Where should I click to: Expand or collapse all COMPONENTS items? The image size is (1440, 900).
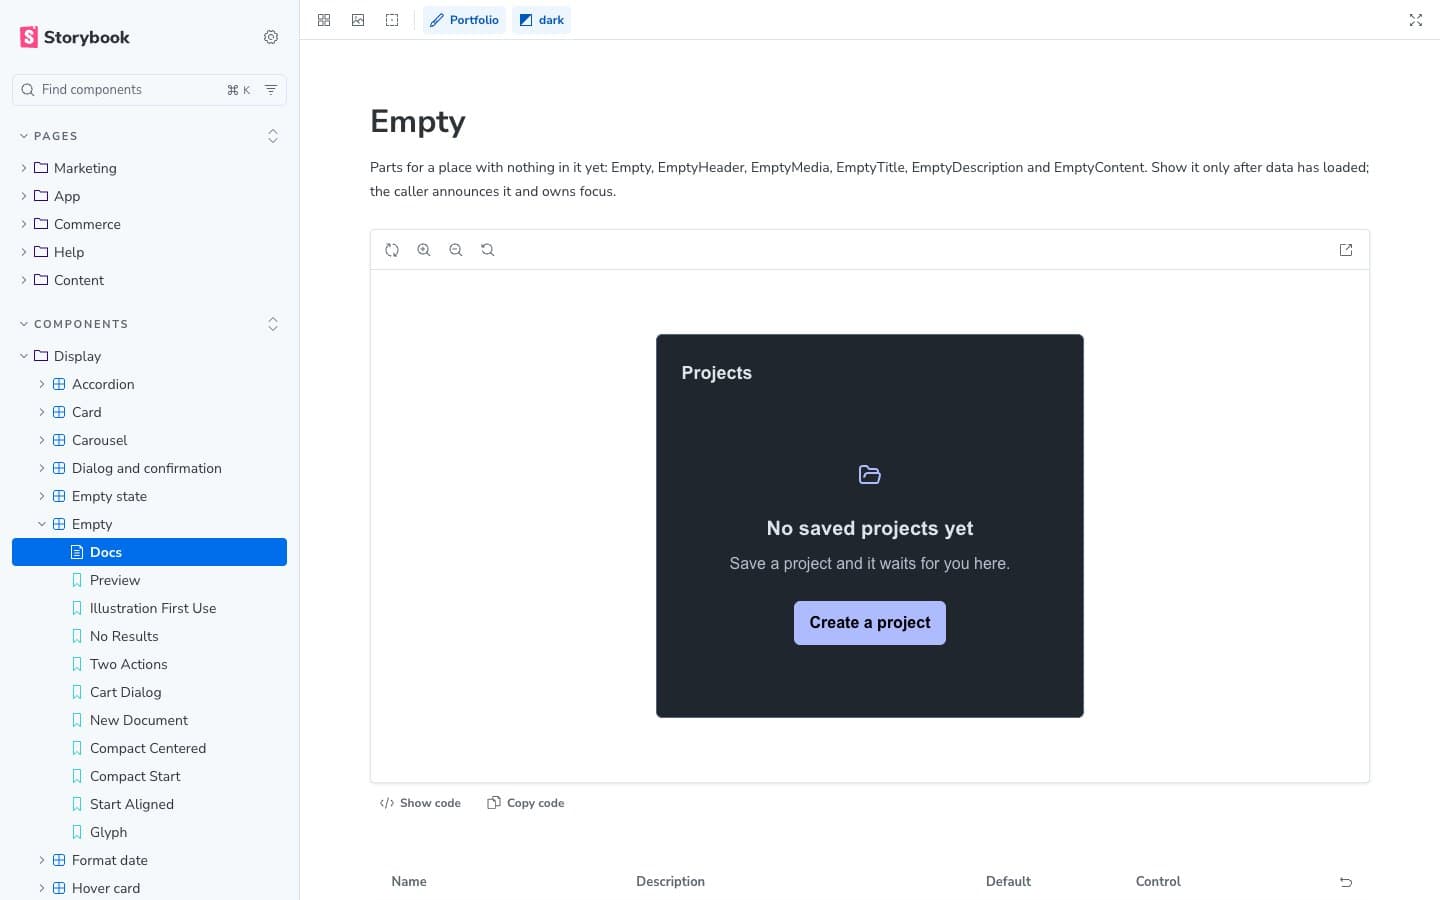click(273, 324)
